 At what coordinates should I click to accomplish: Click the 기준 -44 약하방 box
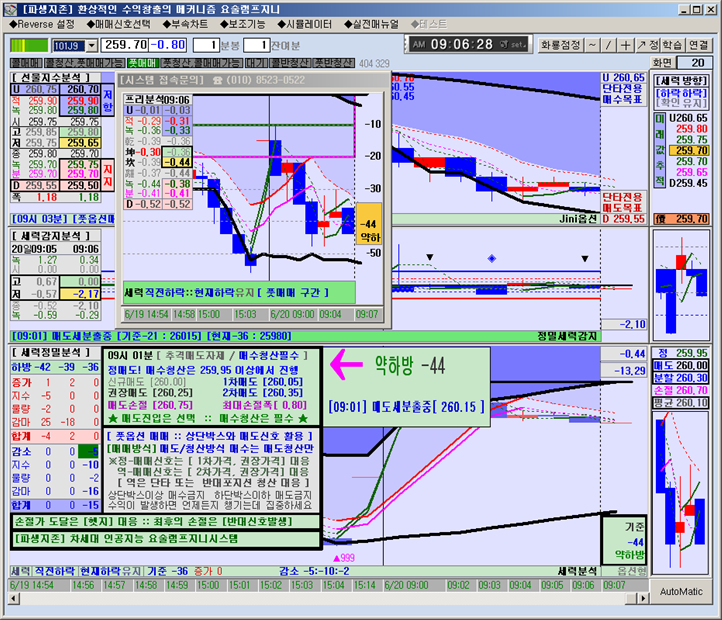tap(624, 541)
